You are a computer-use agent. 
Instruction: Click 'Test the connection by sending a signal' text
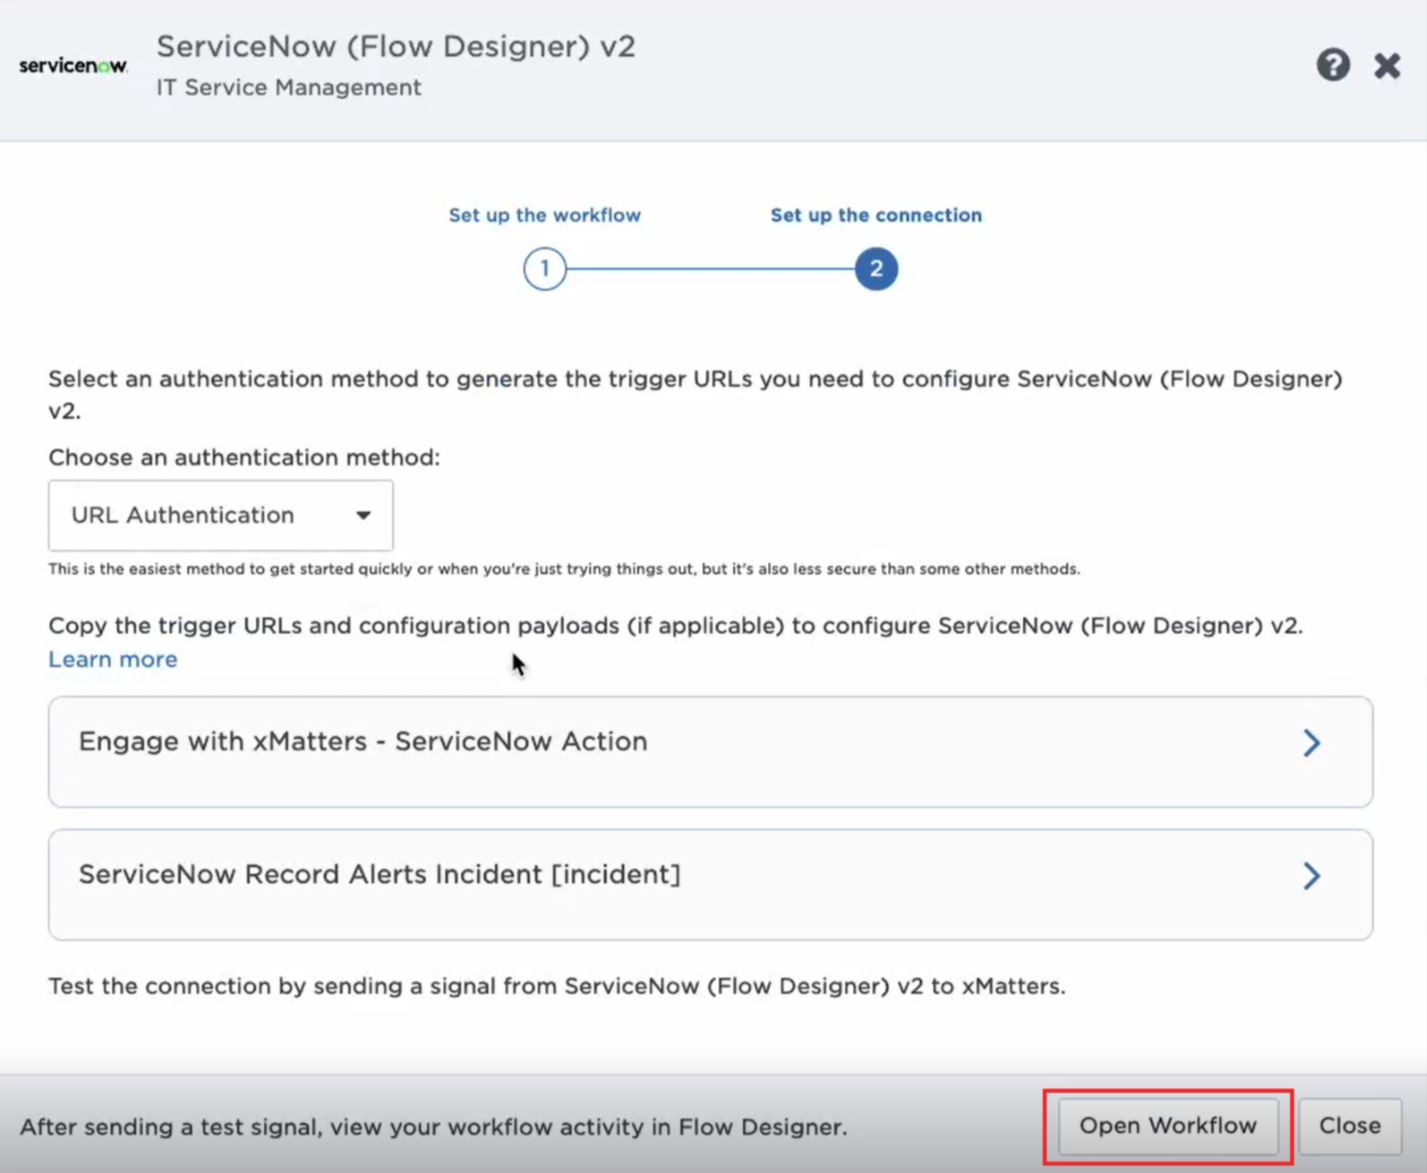coord(557,986)
